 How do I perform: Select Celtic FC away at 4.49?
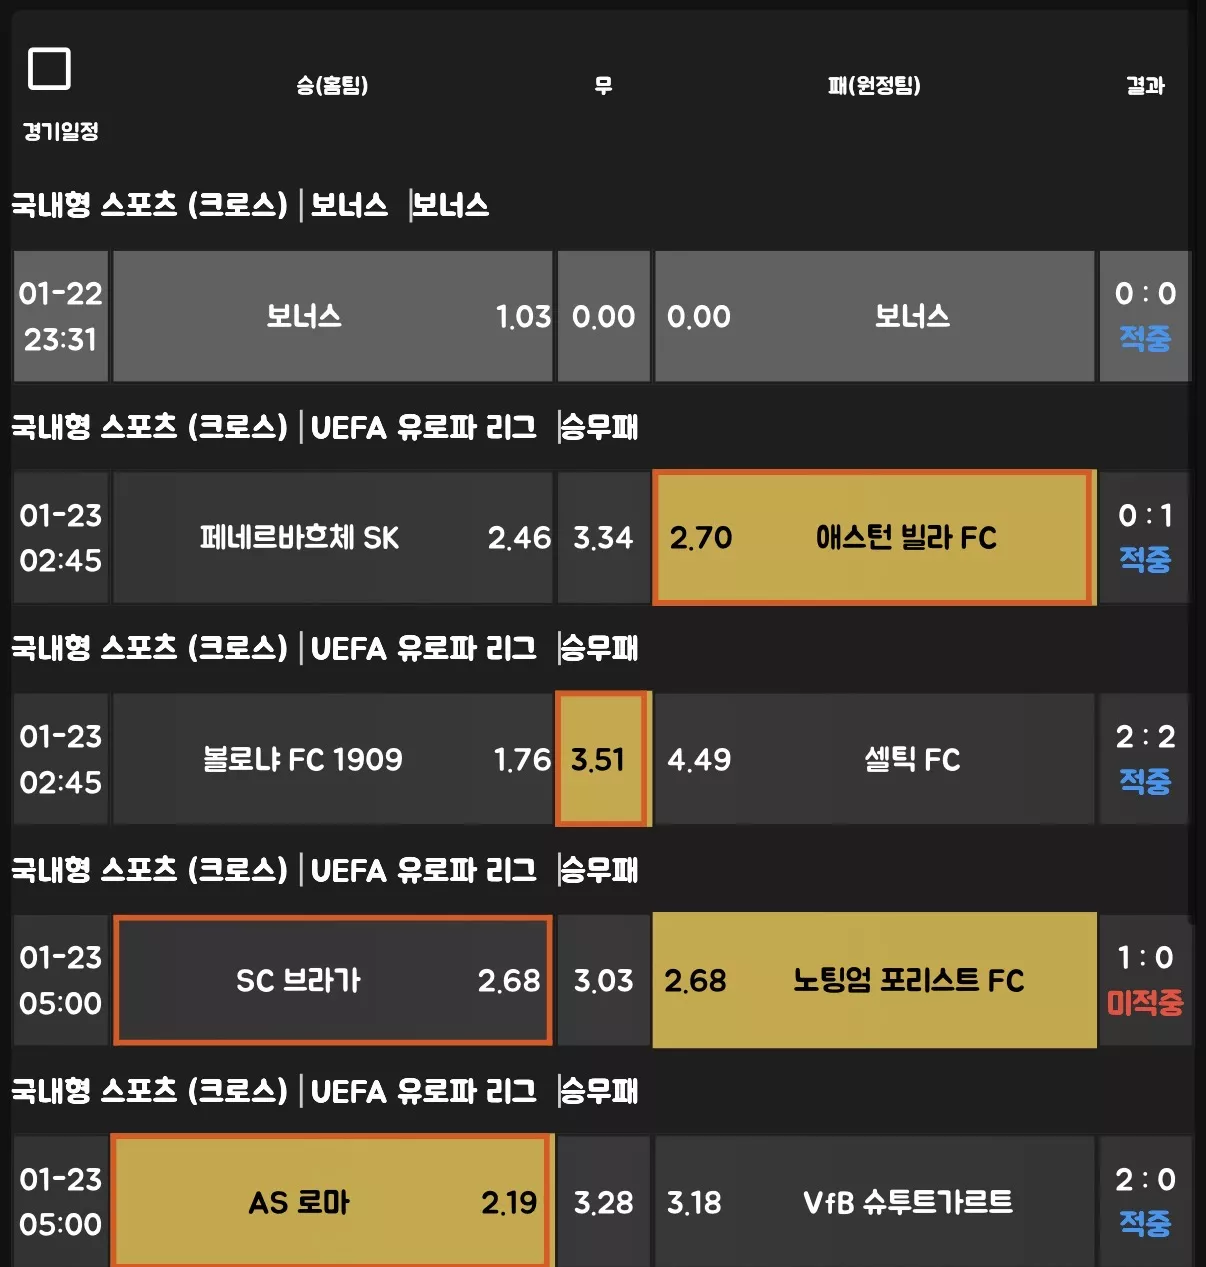[874, 759]
